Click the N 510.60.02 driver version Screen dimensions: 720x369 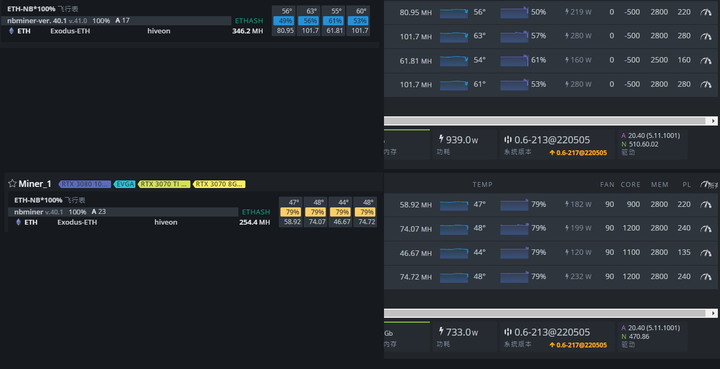(x=640, y=144)
